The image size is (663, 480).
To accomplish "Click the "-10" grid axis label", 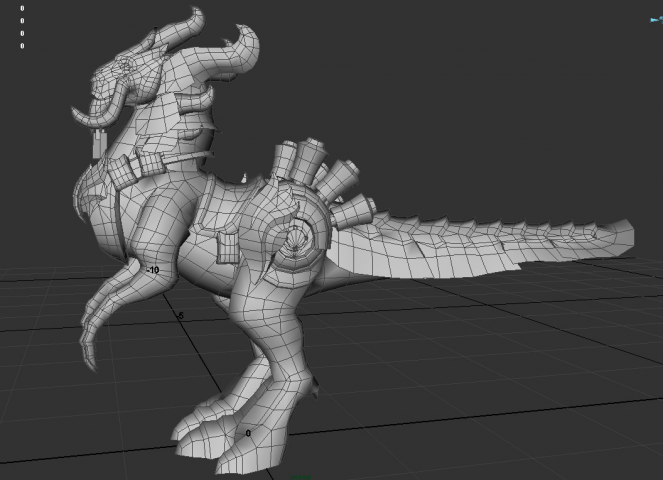I will (x=153, y=270).
